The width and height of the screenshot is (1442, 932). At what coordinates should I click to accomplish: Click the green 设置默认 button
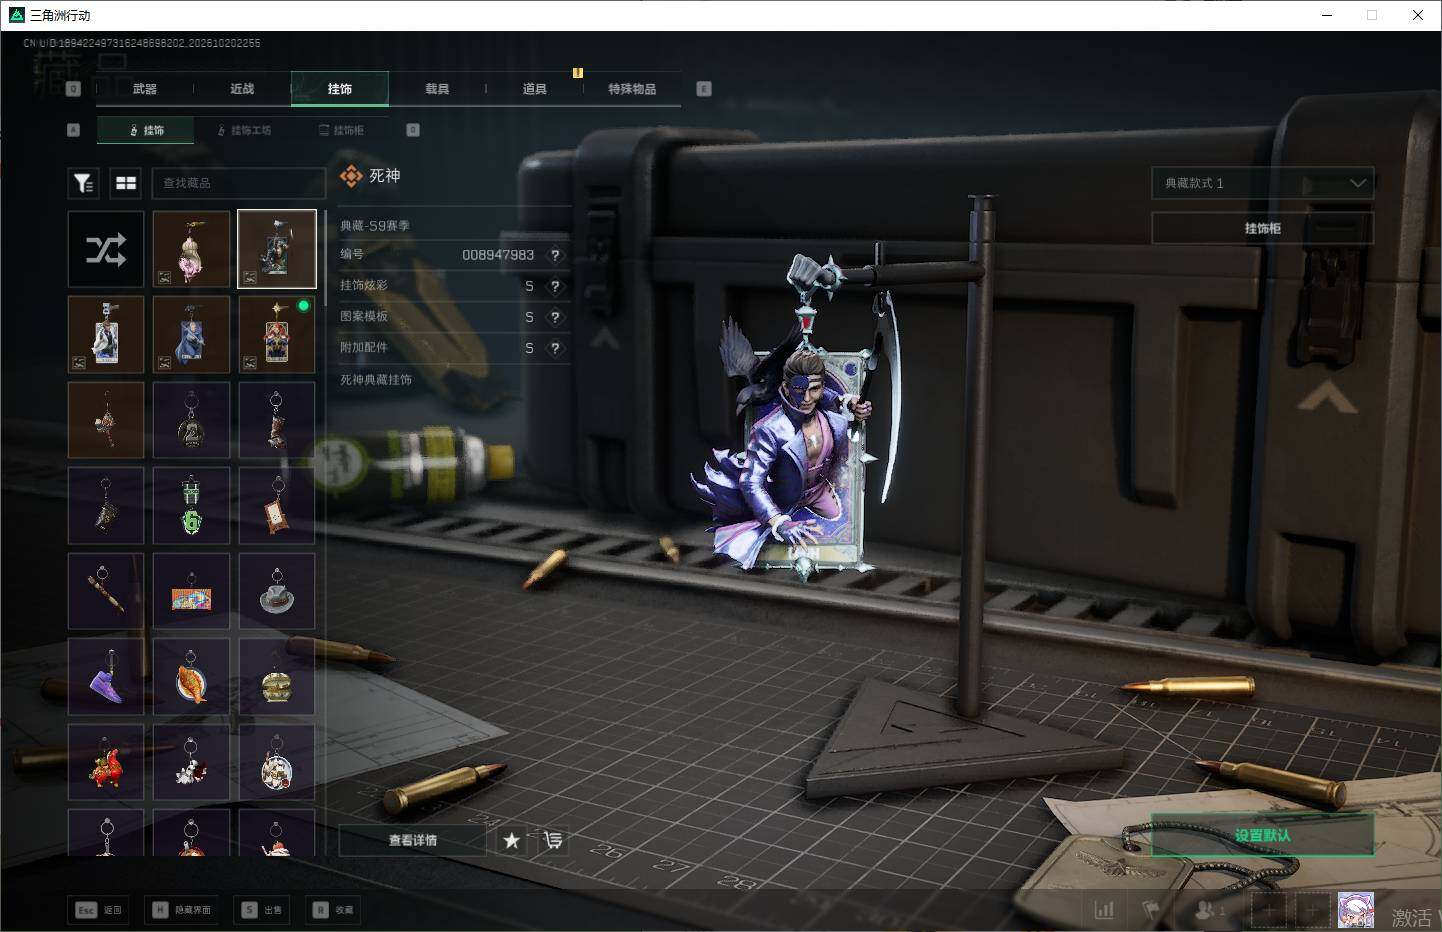click(x=1263, y=835)
